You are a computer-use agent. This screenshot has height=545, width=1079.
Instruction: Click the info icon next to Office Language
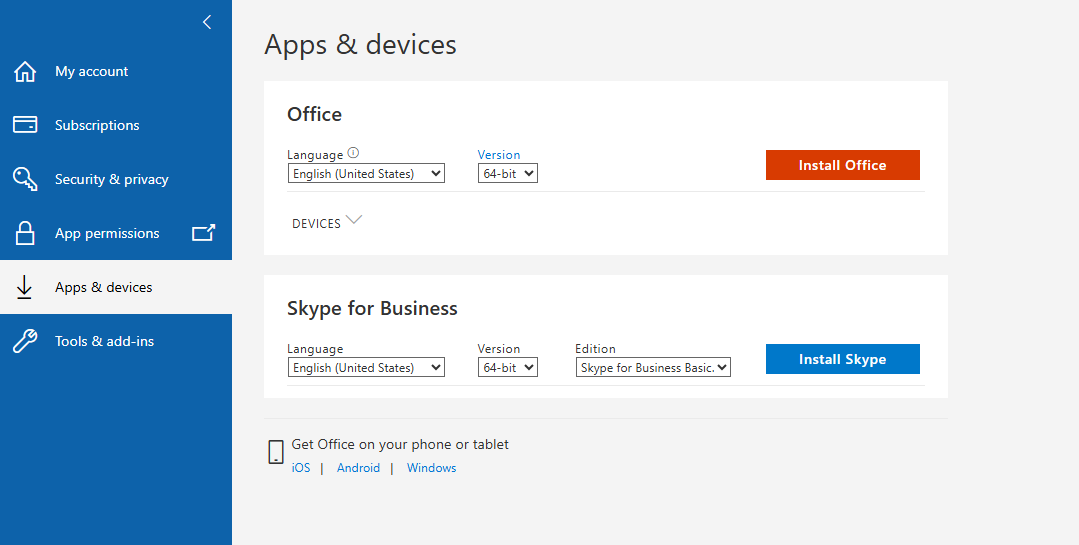click(x=354, y=153)
